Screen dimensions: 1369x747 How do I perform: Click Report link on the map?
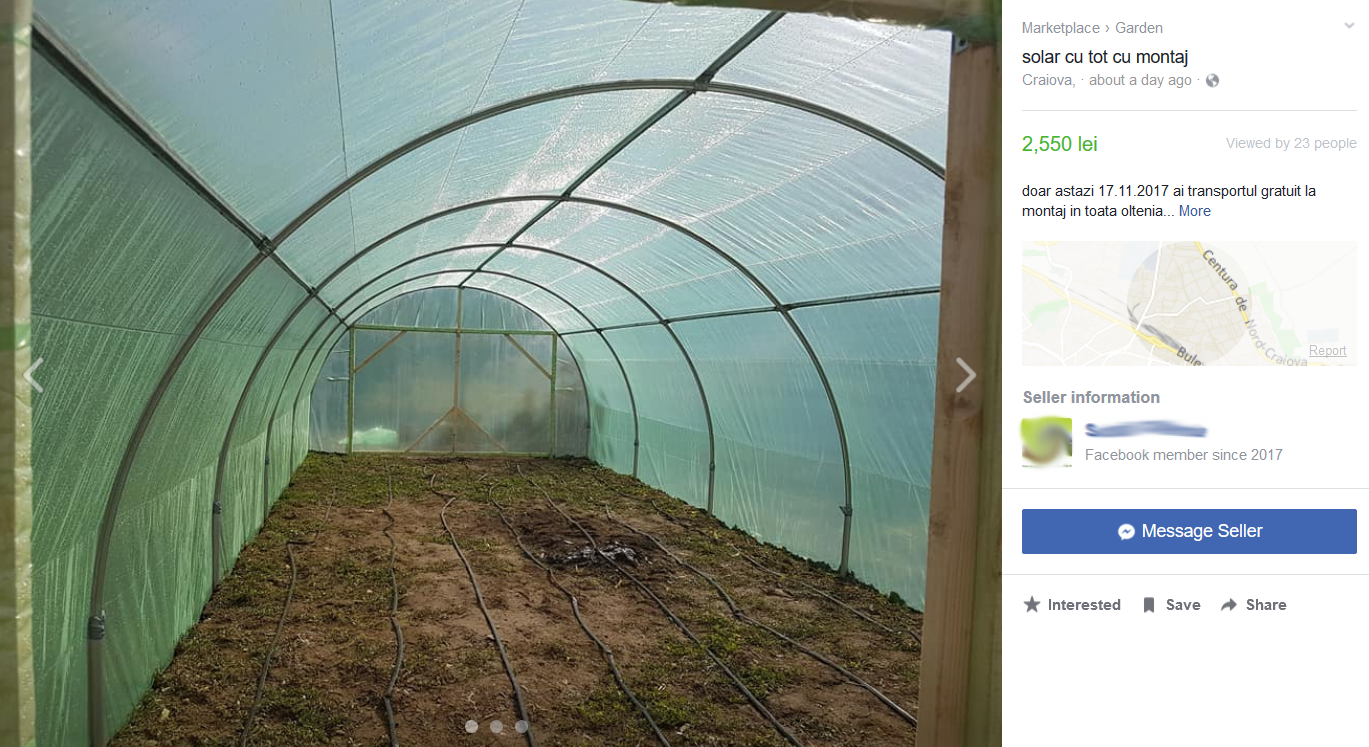pyautogui.click(x=1327, y=351)
